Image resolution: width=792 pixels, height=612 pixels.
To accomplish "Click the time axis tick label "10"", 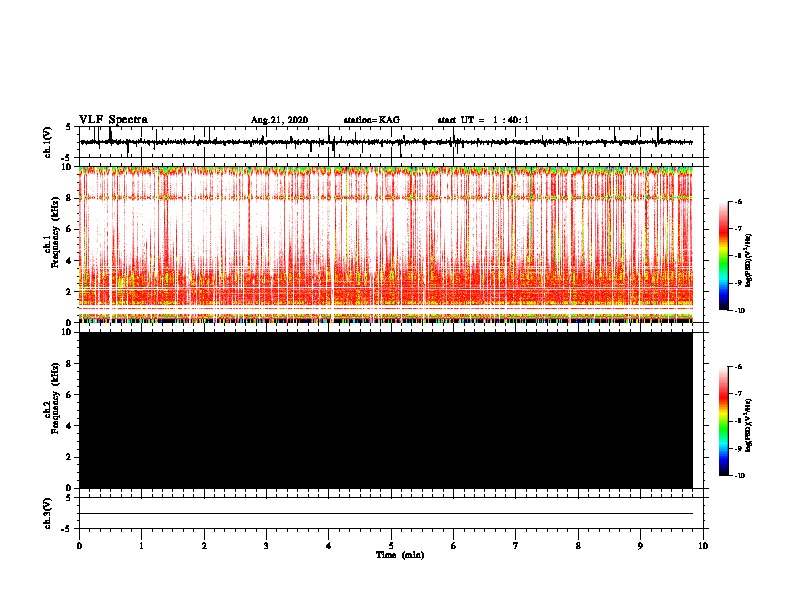I will point(703,546).
